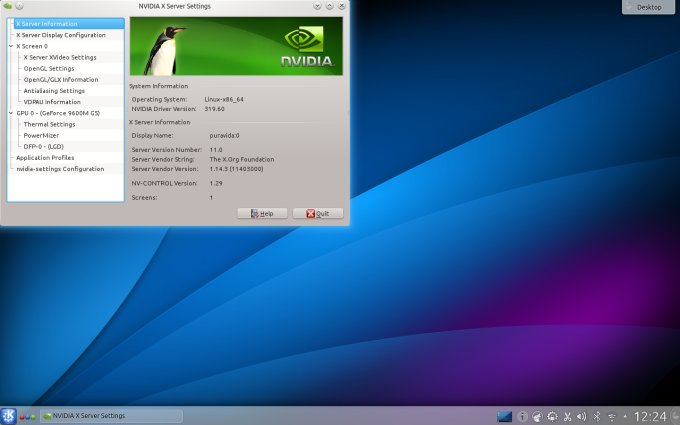Click Server Vendor Version 1.14.3 value

(x=236, y=169)
